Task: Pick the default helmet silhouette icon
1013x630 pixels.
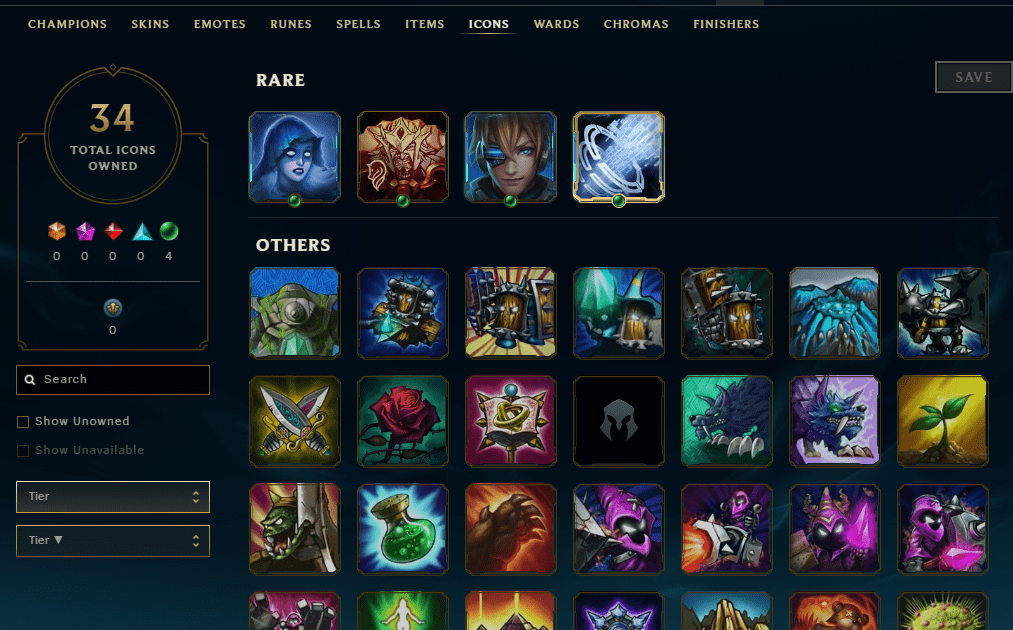Action: coord(619,421)
